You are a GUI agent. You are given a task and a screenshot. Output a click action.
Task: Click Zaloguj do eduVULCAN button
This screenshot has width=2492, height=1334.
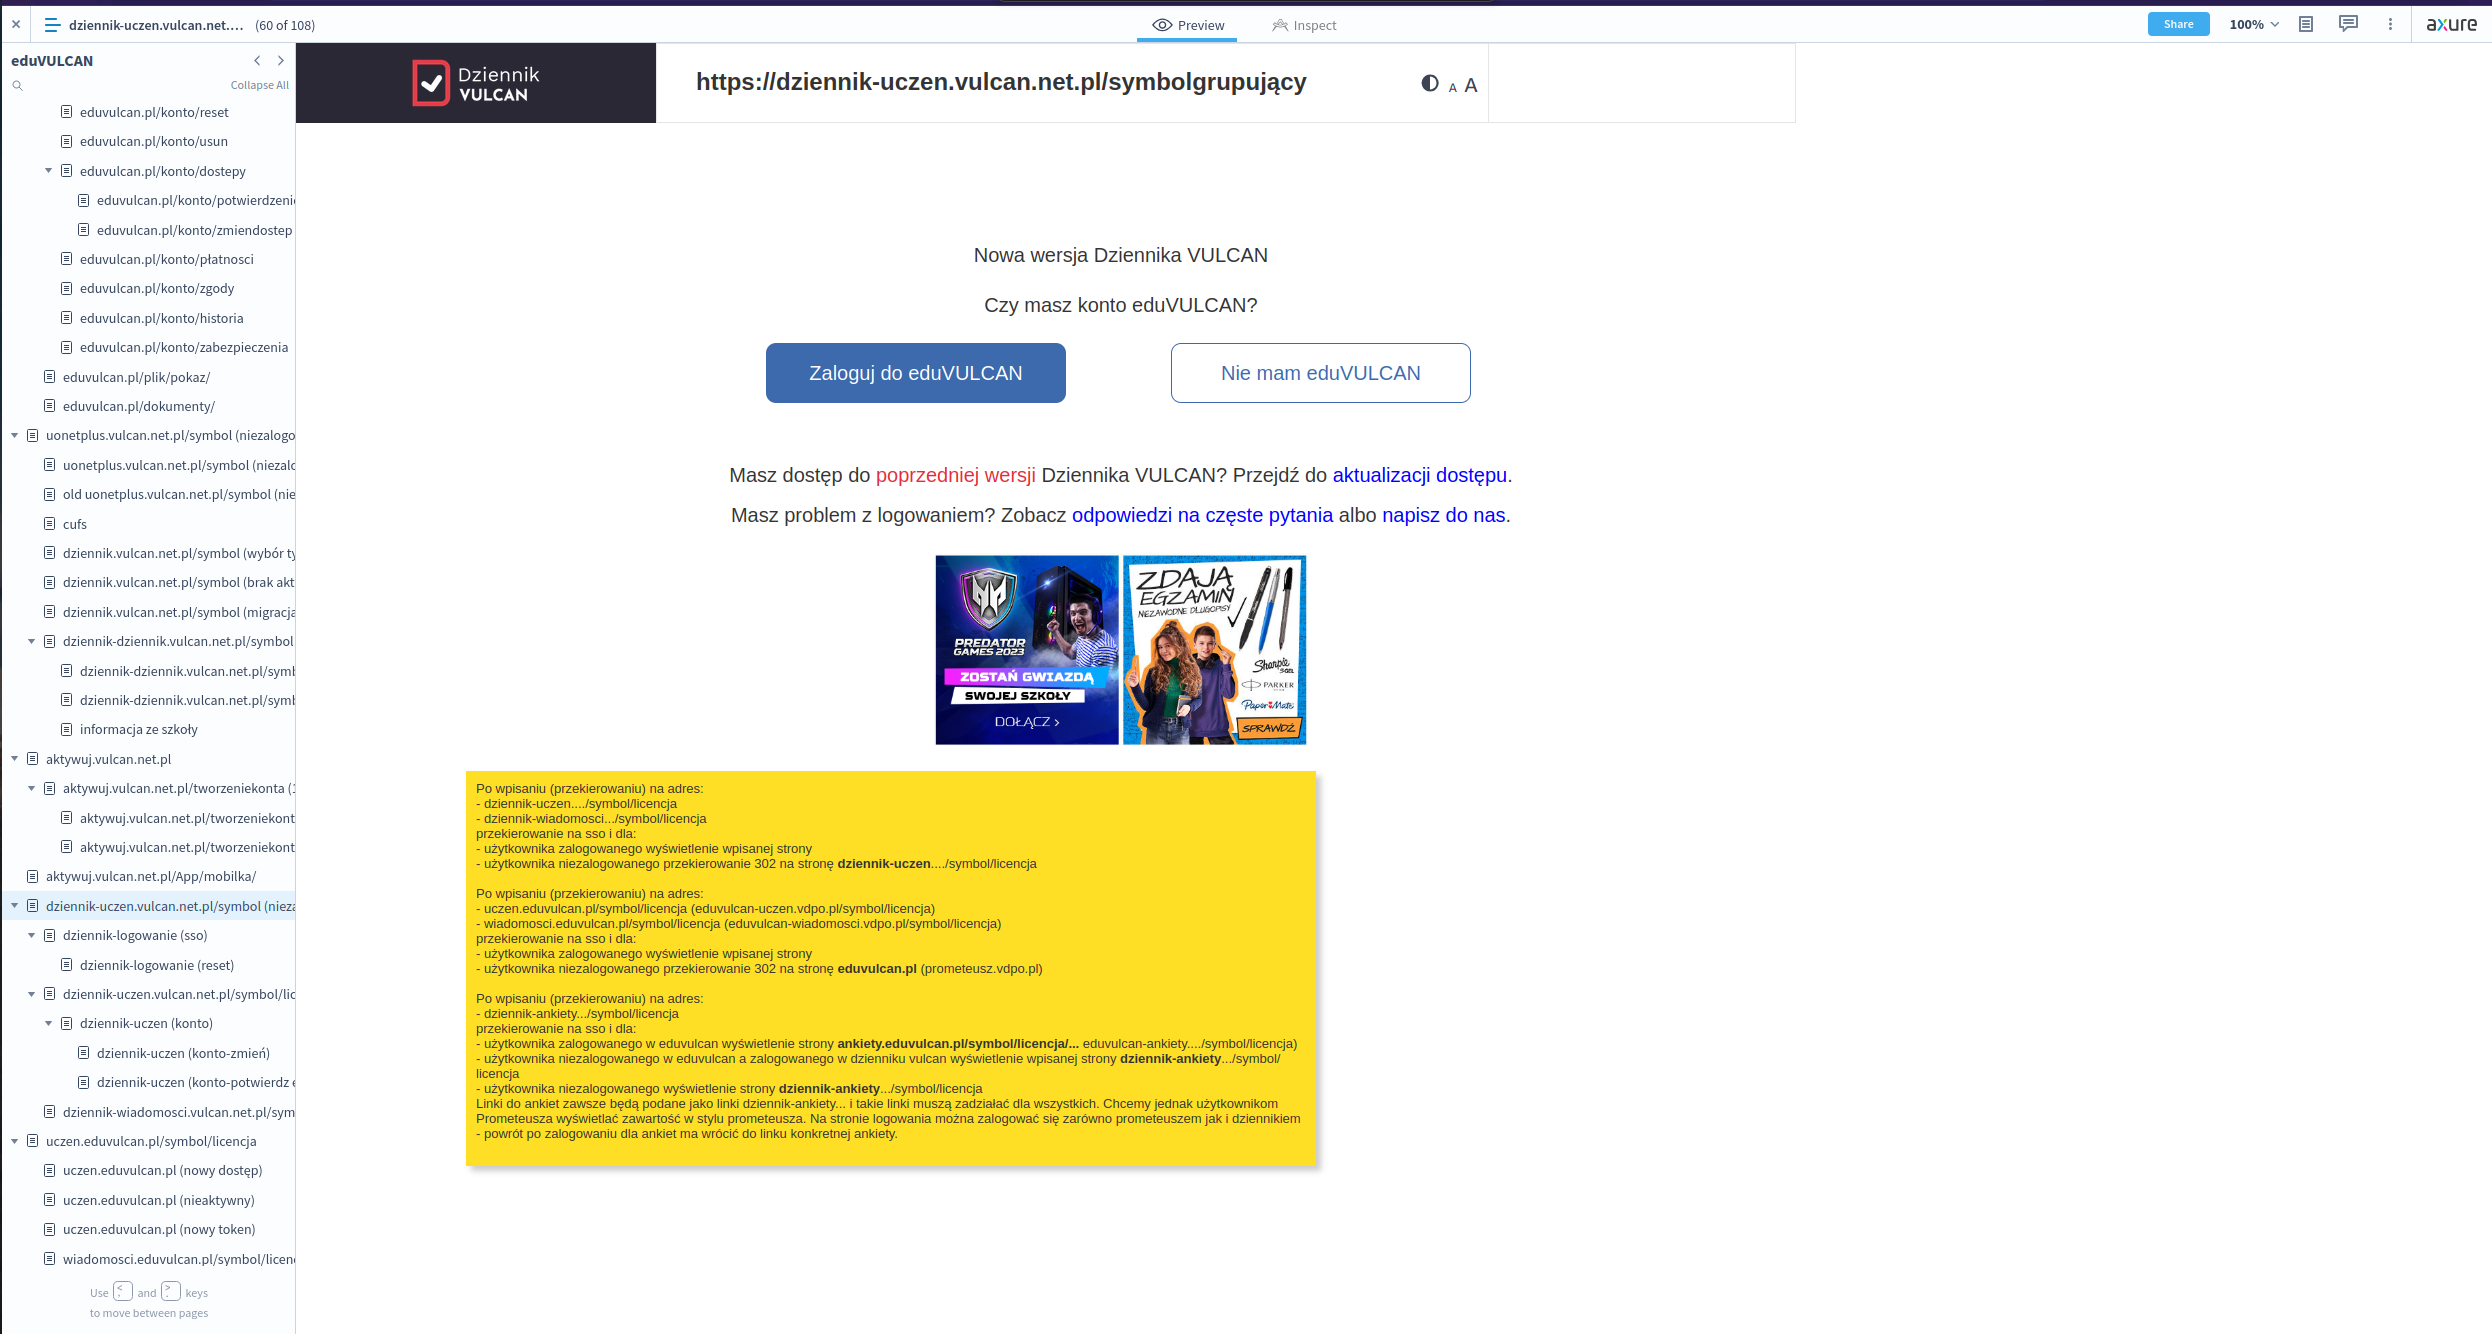[915, 373]
